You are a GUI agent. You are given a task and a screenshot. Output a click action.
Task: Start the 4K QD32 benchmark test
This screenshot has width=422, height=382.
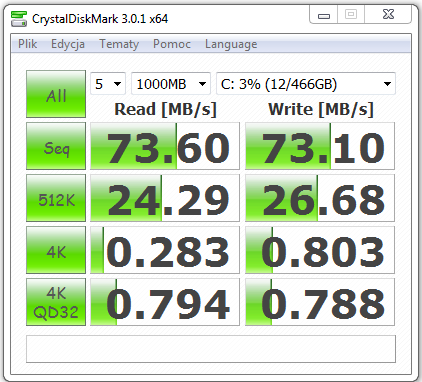coord(56,302)
